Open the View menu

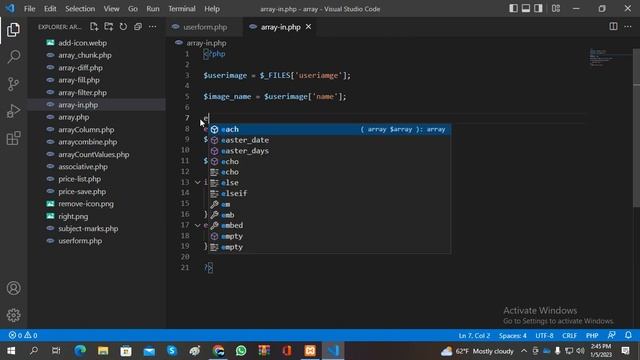pyautogui.click(x=111, y=9)
